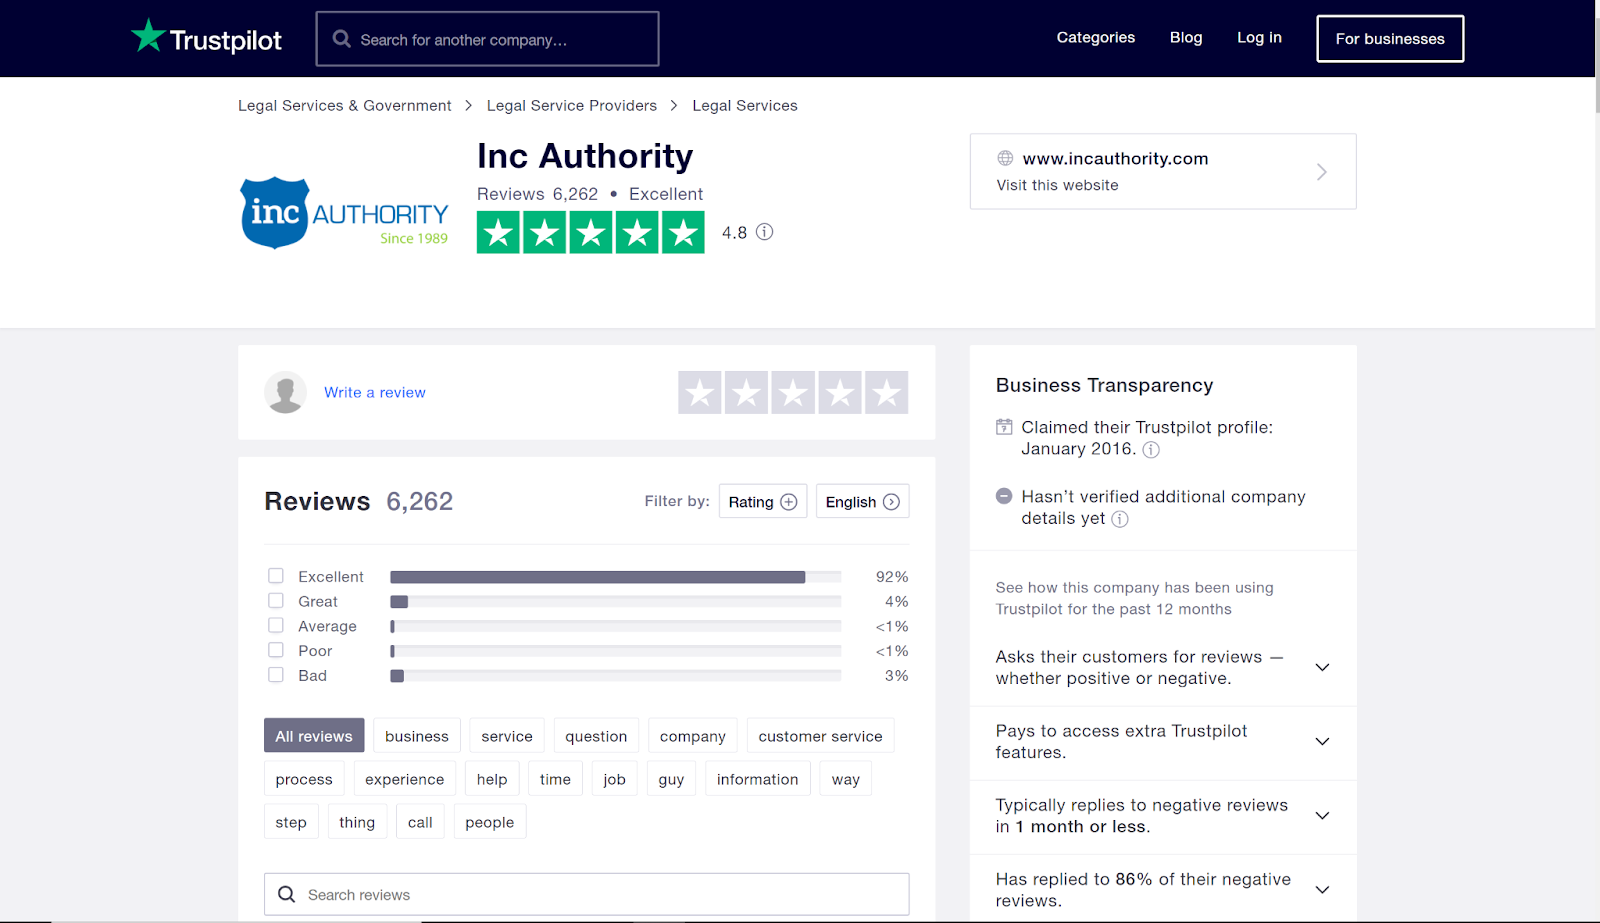1600x923 pixels.
Task: Check the Poor rating filter
Action: pyautogui.click(x=276, y=650)
